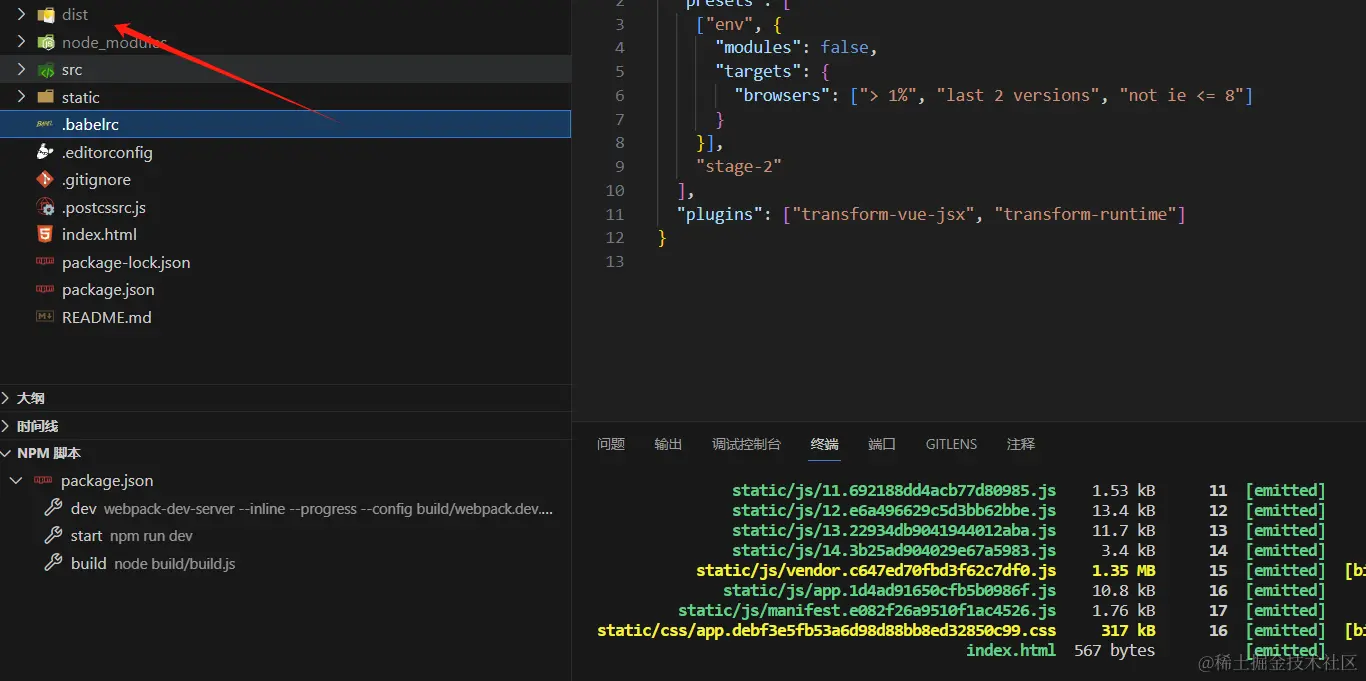The height and width of the screenshot is (681, 1366).
Task: Click the index.html HTML5 icon
Action: 45,234
